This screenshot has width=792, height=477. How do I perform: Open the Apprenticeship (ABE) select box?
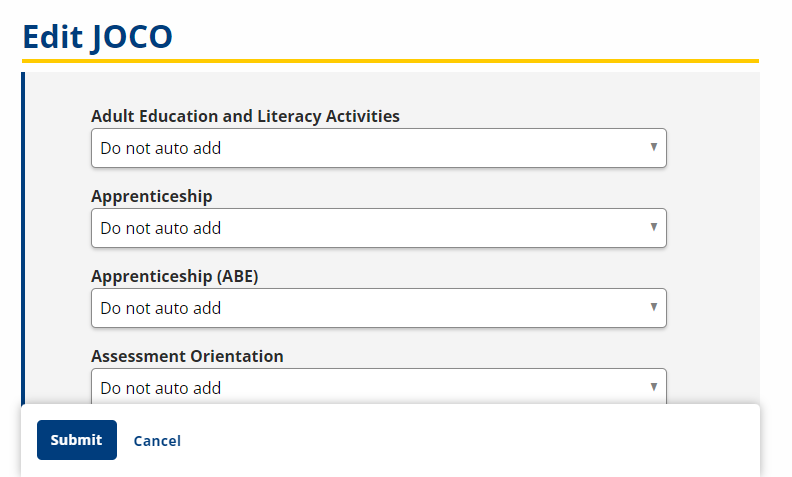378,308
